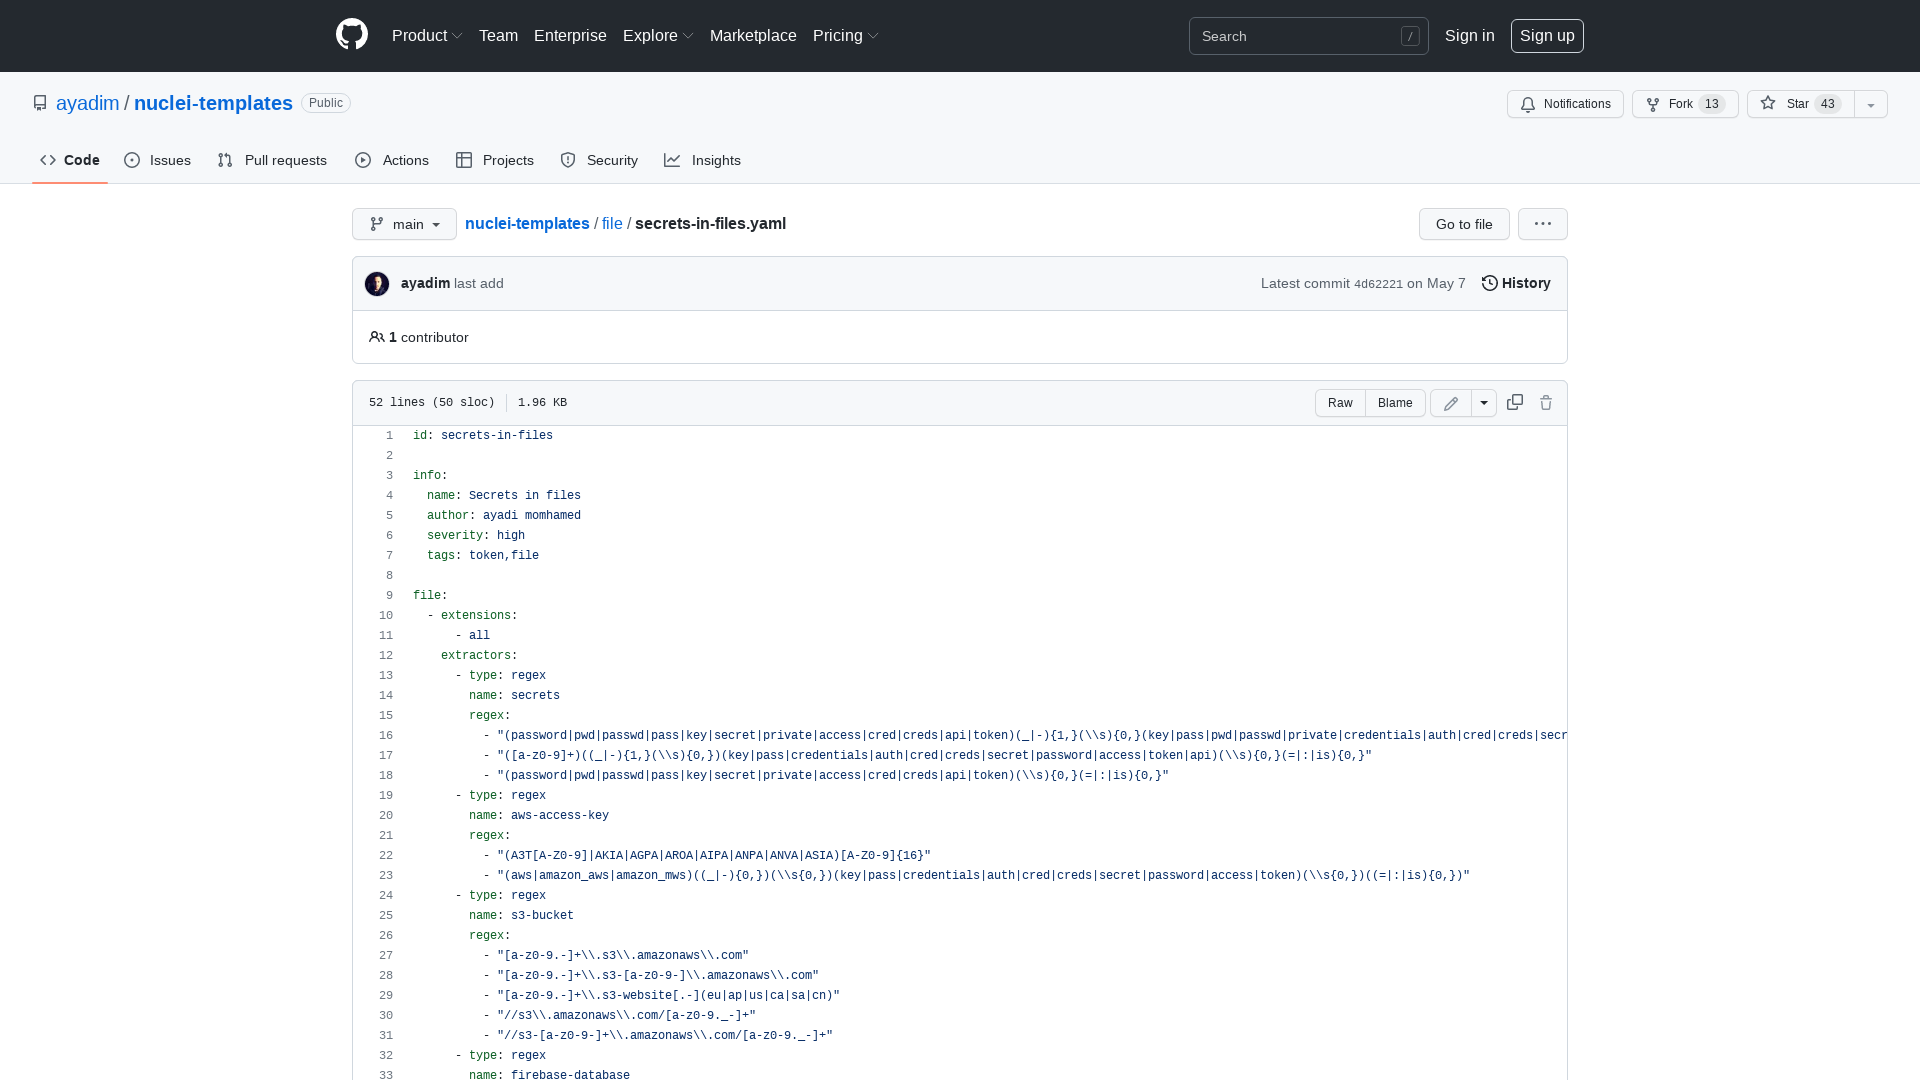Select line number 16
The width and height of the screenshot is (1920, 1080).
pos(386,736)
